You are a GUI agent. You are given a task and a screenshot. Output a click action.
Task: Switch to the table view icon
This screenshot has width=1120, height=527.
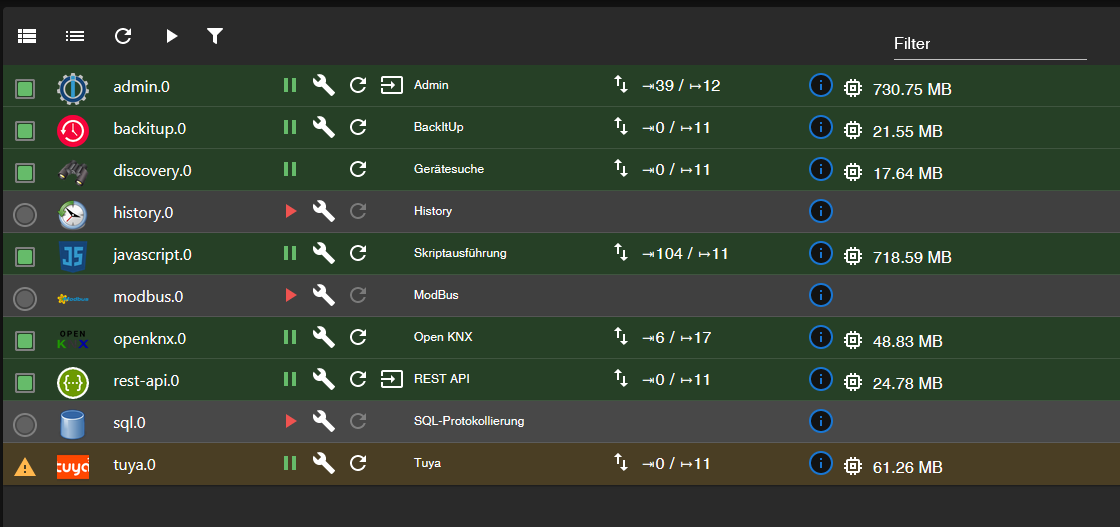coord(27,36)
